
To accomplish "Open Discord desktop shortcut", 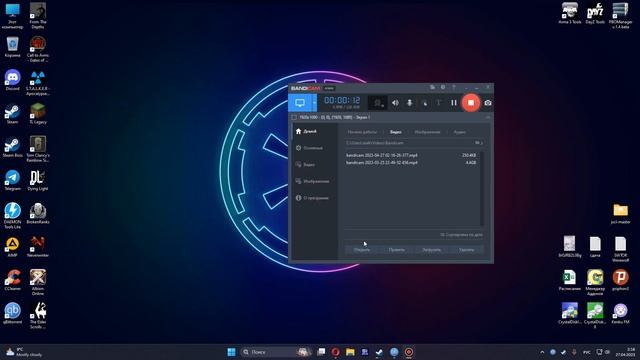I will point(12,80).
